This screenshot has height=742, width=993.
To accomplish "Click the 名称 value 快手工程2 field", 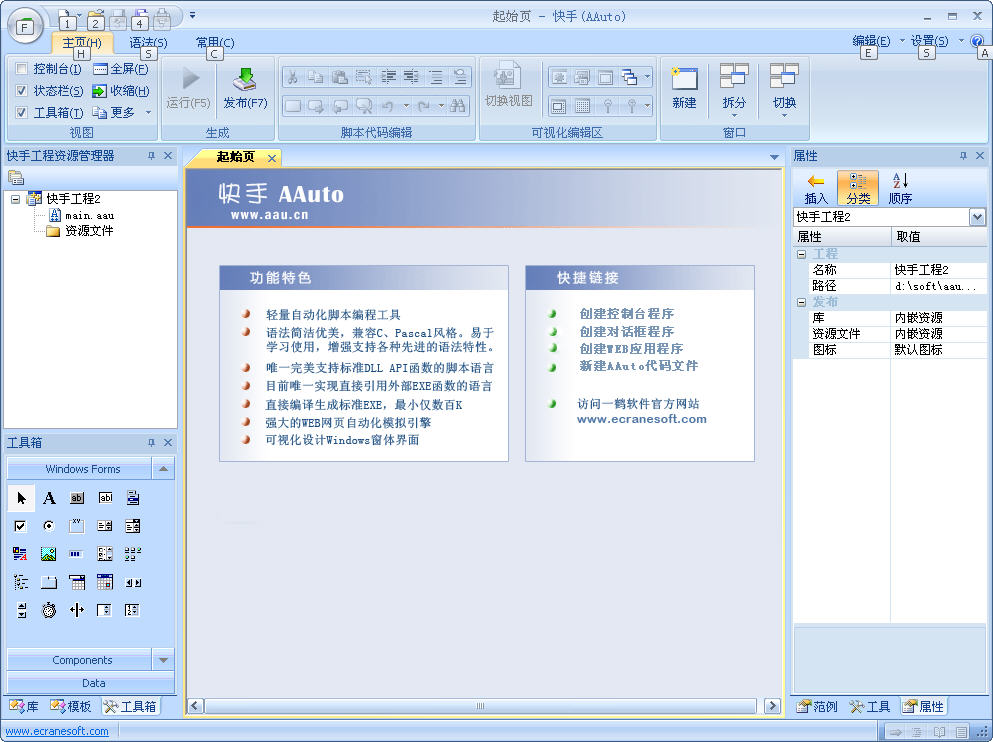I will click(x=939, y=270).
